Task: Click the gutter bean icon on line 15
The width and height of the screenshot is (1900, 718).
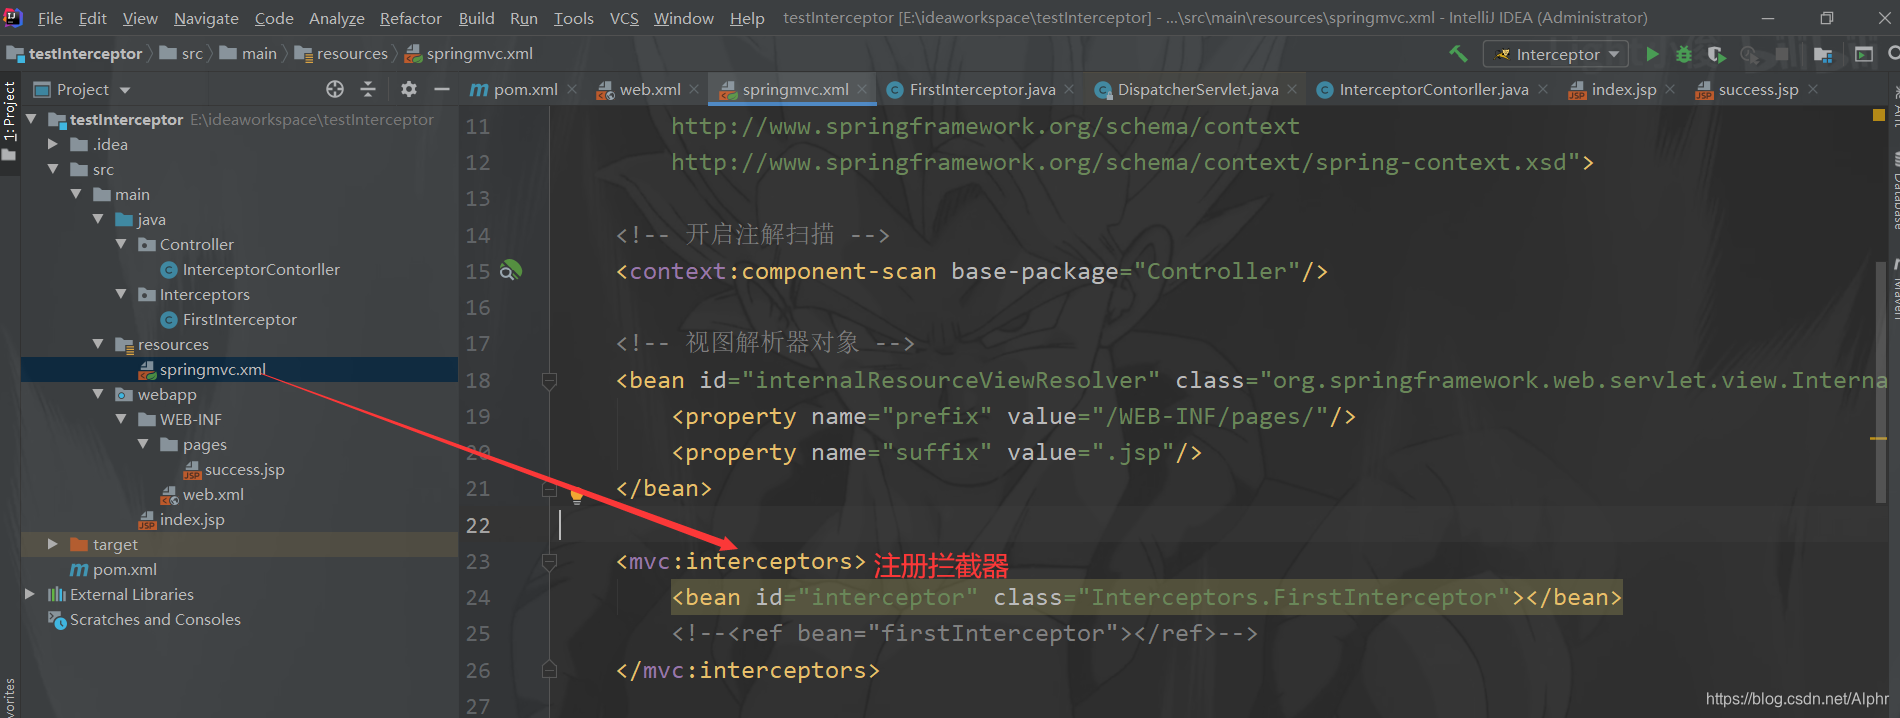Action: coord(510,271)
